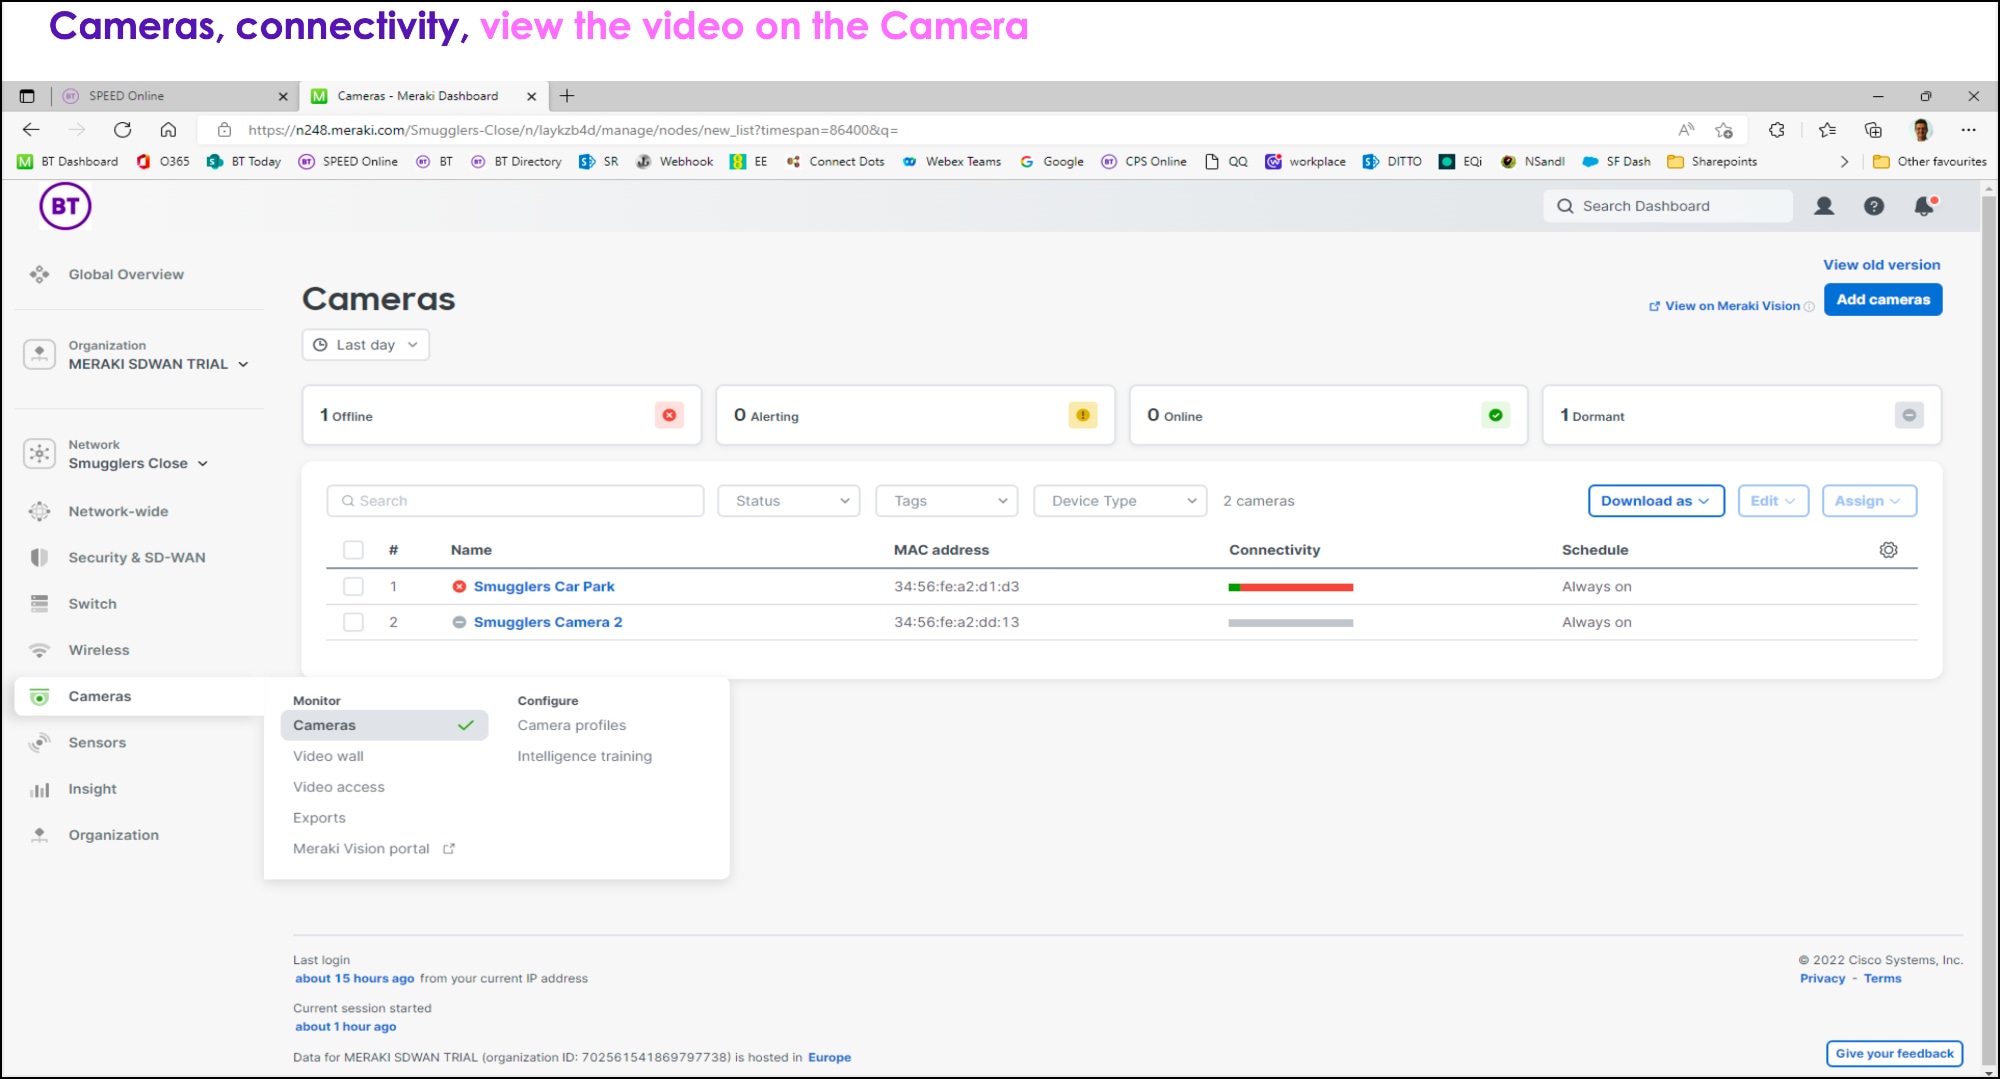This screenshot has width=2000, height=1079.
Task: Click the grey dormant status card icon
Action: coord(1909,415)
